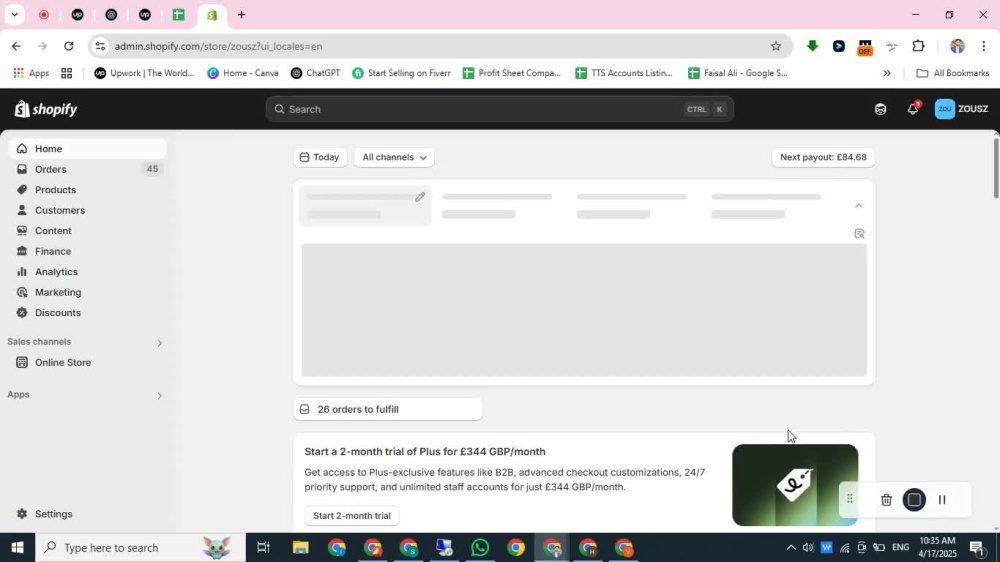Image resolution: width=1000 pixels, height=562 pixels.
Task: Open the ChatGPT bookmark
Action: point(316,73)
